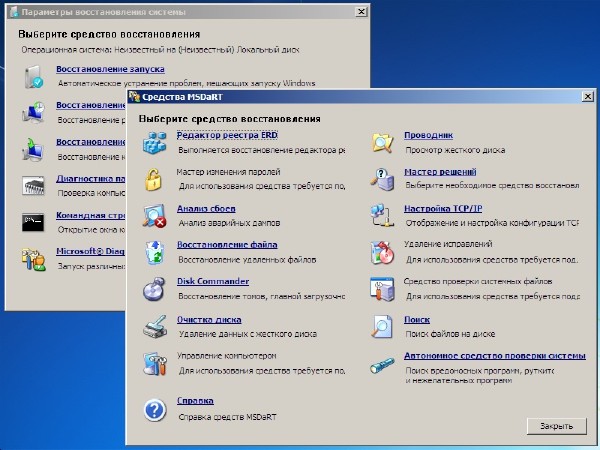This screenshot has height=450, width=600.
Task: Click the recycle bin file restore icon
Action: [154, 251]
